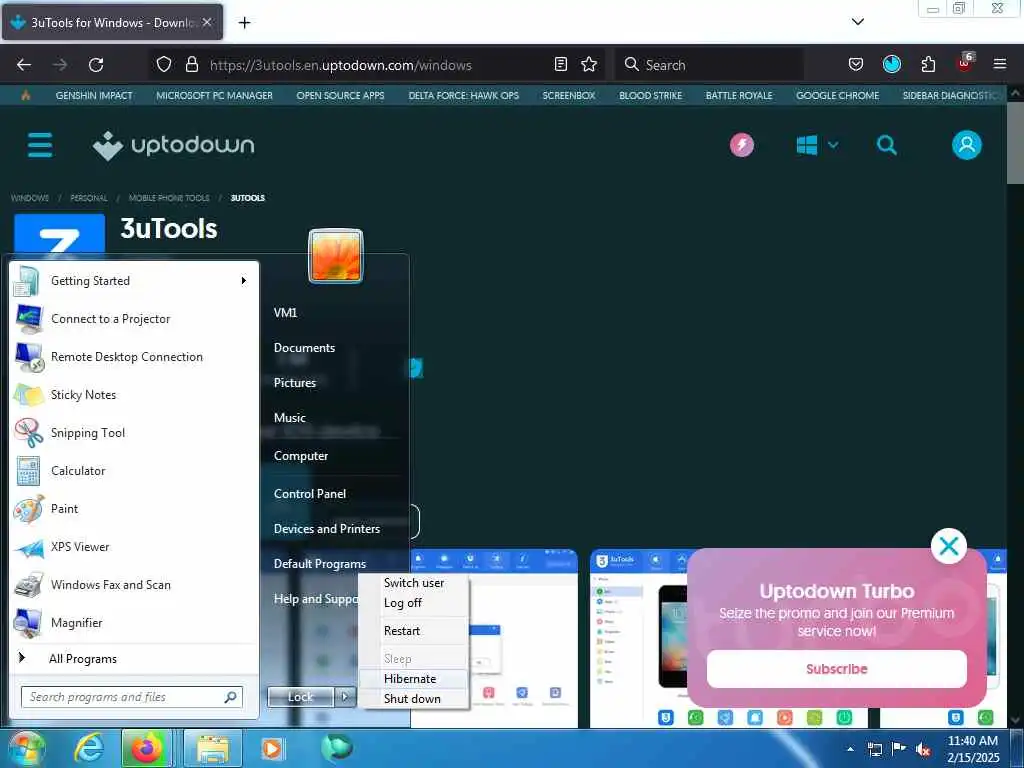1024x768 pixels.
Task: Toggle power options arrow next to Lock
Action: coord(345,697)
